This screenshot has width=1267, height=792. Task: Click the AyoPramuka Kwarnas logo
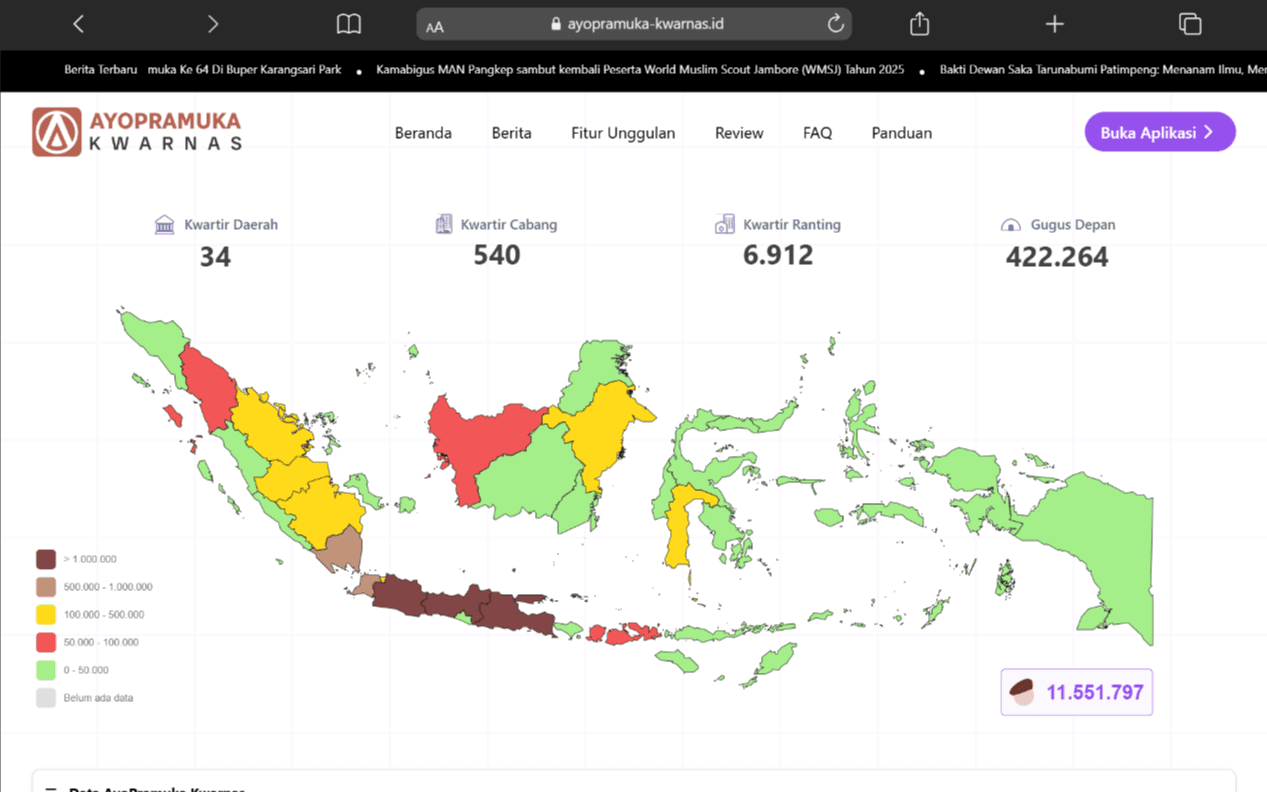(x=136, y=131)
